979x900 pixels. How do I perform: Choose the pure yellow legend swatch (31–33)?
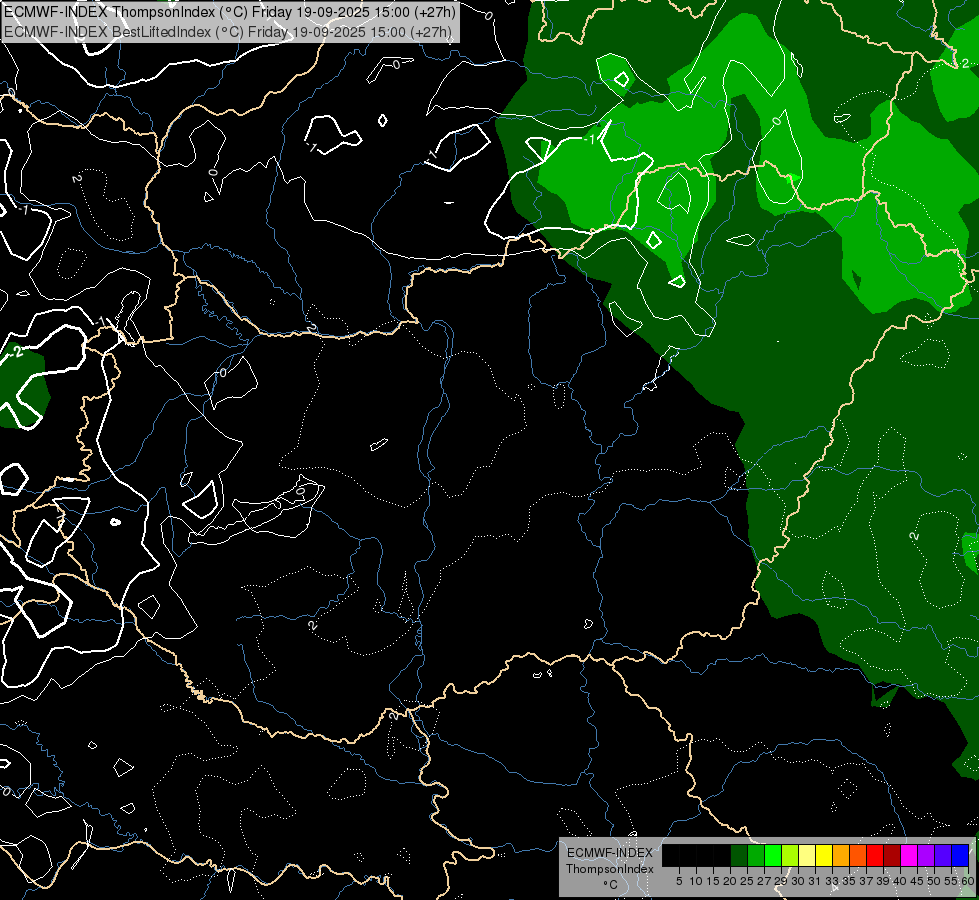coord(823,855)
